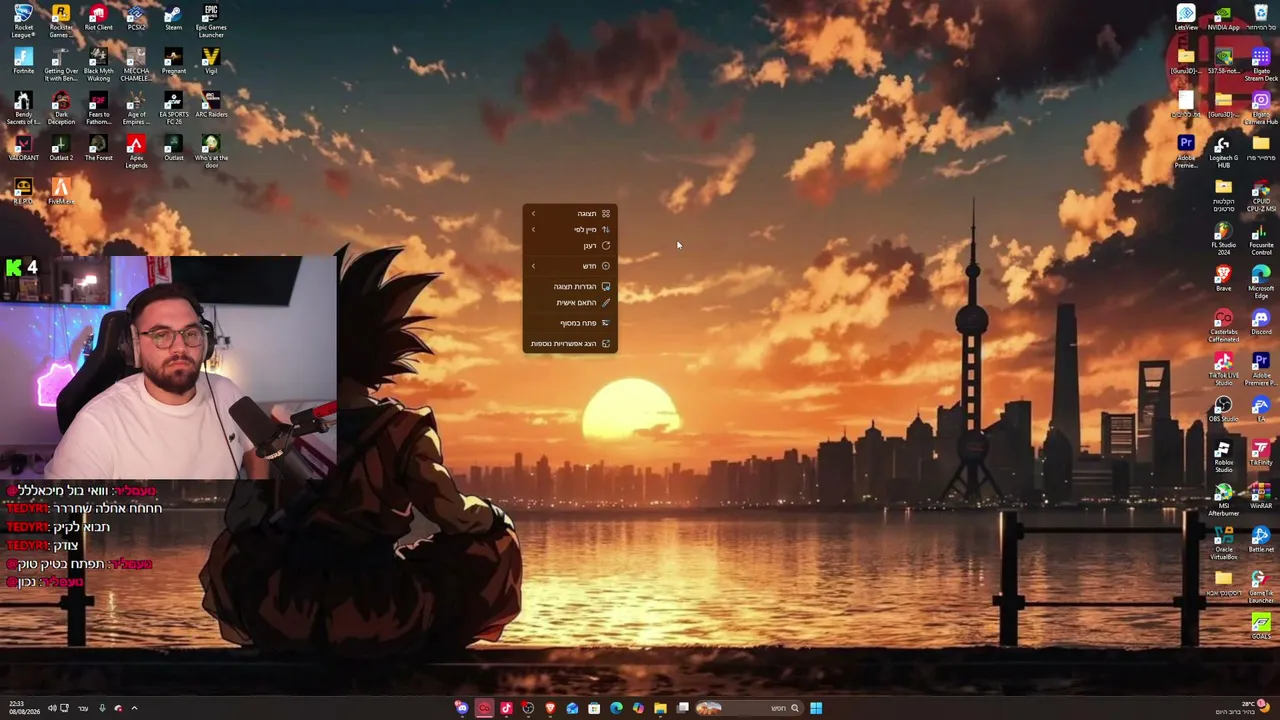Image resolution: width=1280 pixels, height=720 pixels.
Task: Select the Logitech G HUB icon
Action: click(x=1223, y=152)
